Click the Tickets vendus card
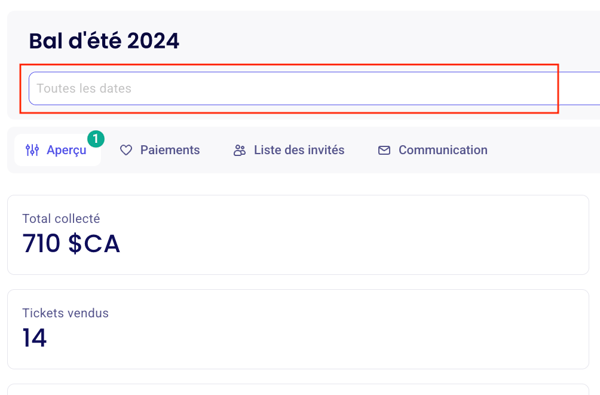Image resolution: width=600 pixels, height=395 pixels. click(298, 329)
